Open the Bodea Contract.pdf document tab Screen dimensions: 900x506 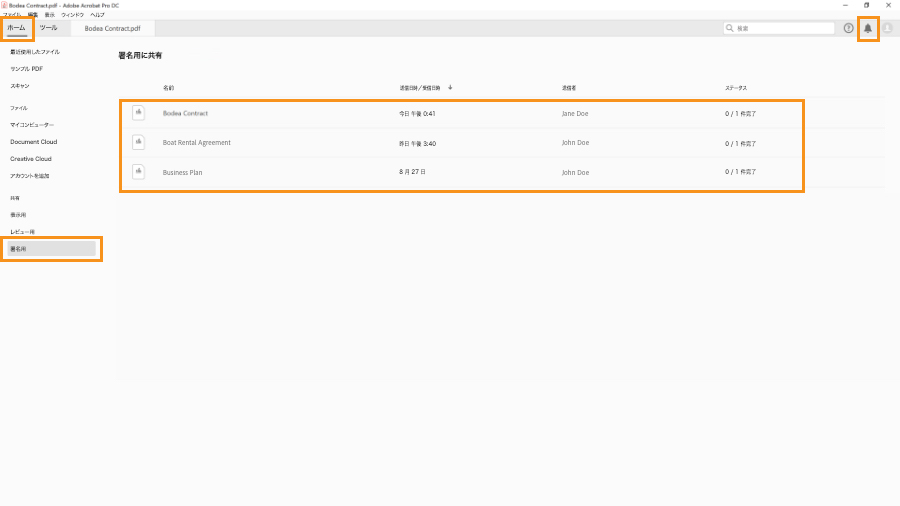tap(112, 28)
